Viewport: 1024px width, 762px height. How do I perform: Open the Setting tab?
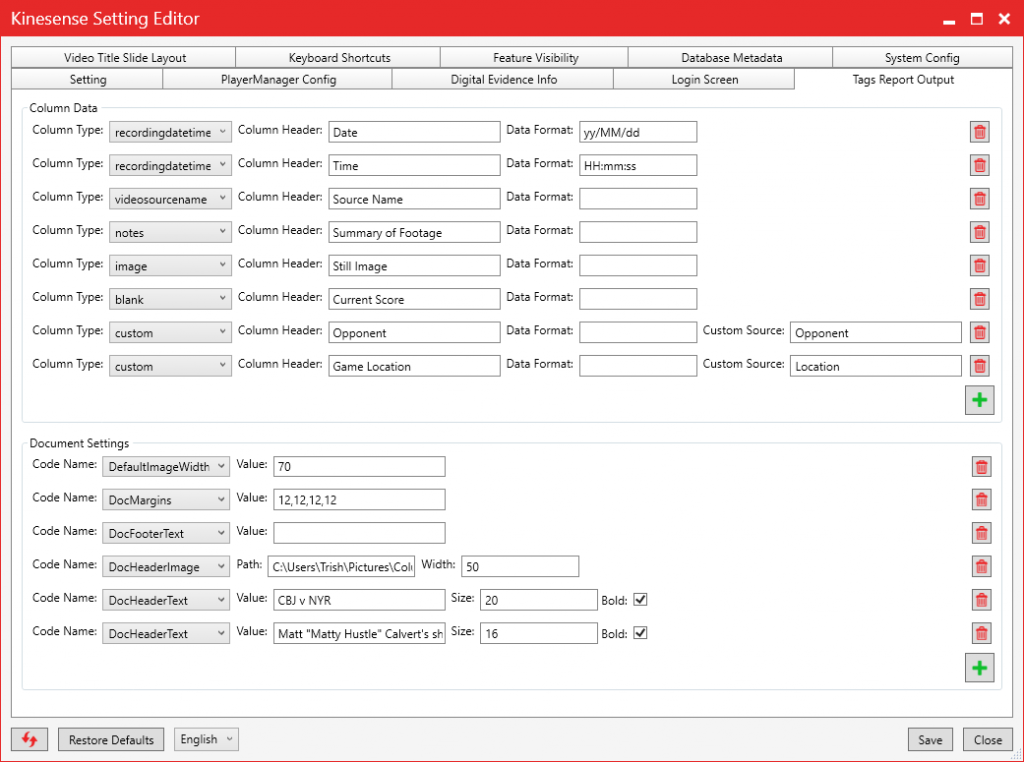88,79
